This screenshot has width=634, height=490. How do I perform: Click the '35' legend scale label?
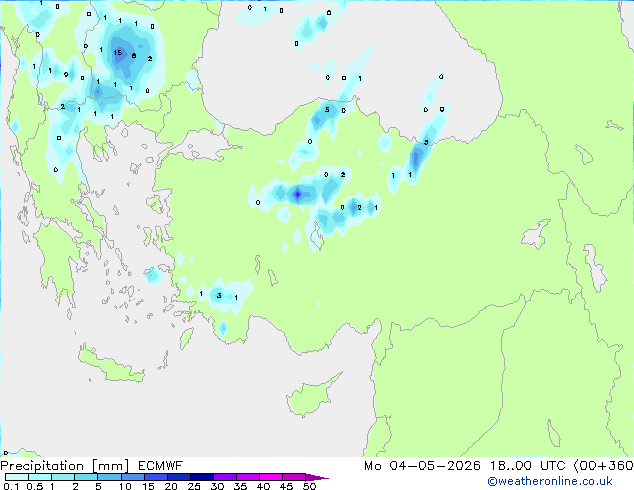pyautogui.click(x=240, y=486)
